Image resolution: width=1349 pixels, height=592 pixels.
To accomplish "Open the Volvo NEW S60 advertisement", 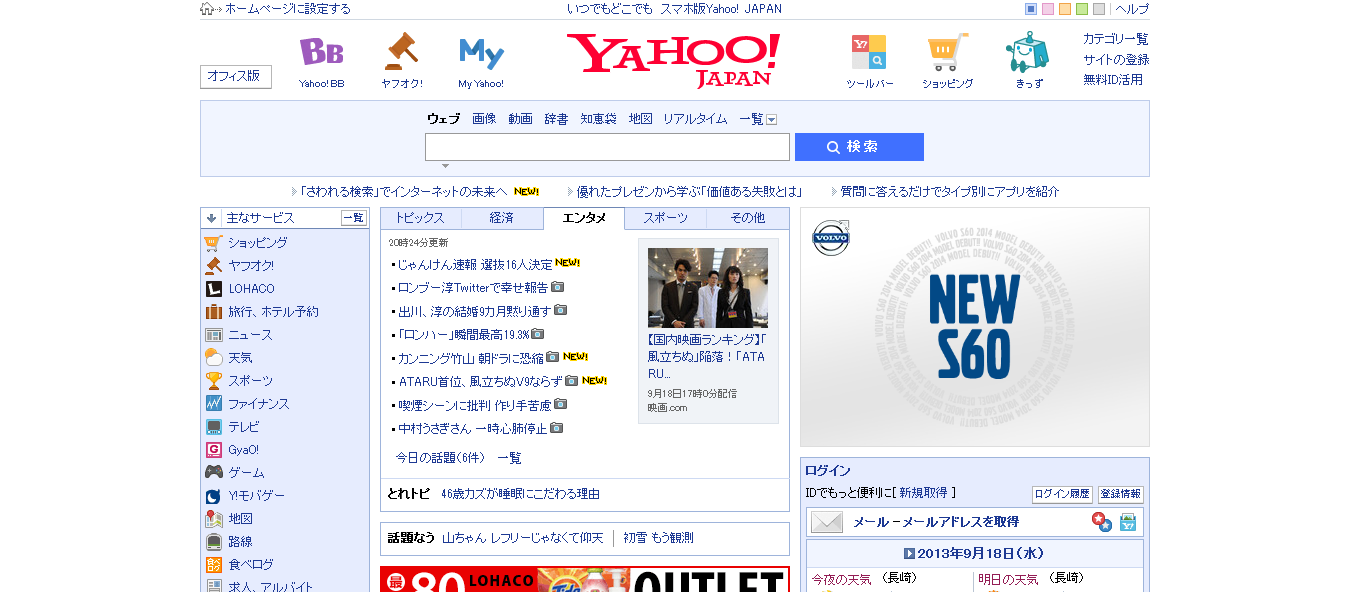I will point(975,327).
